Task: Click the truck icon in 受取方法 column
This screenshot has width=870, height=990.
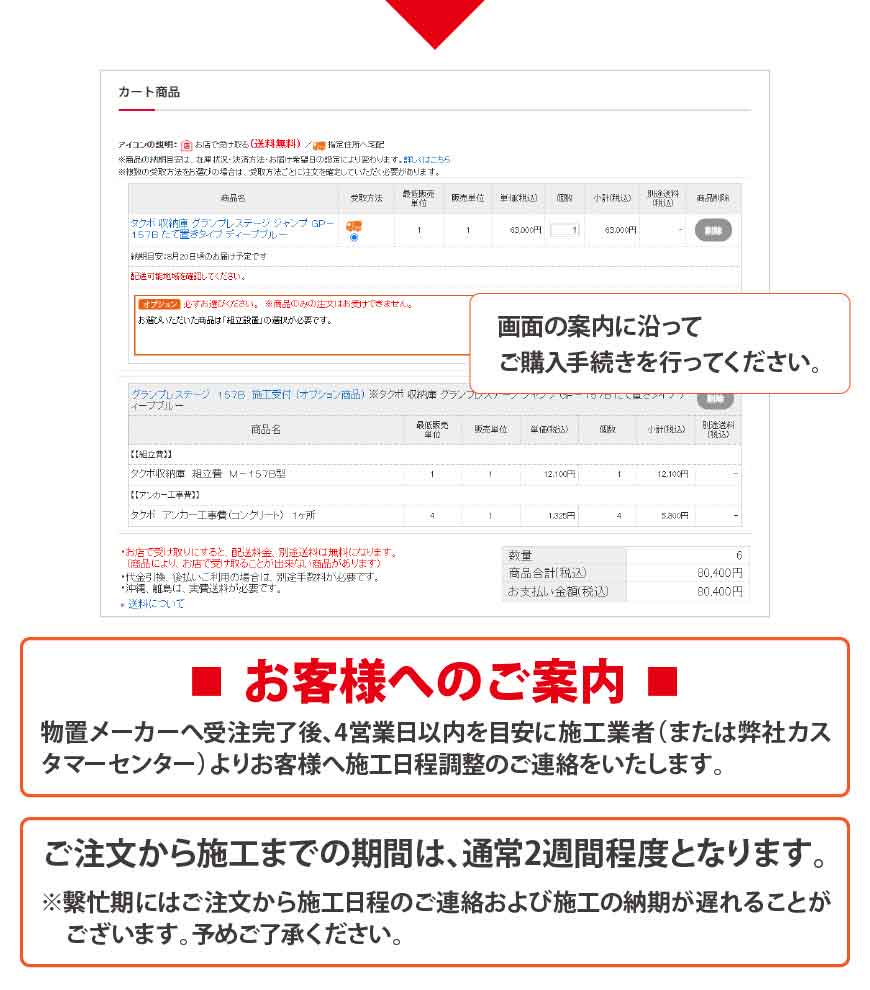Action: tap(353, 225)
